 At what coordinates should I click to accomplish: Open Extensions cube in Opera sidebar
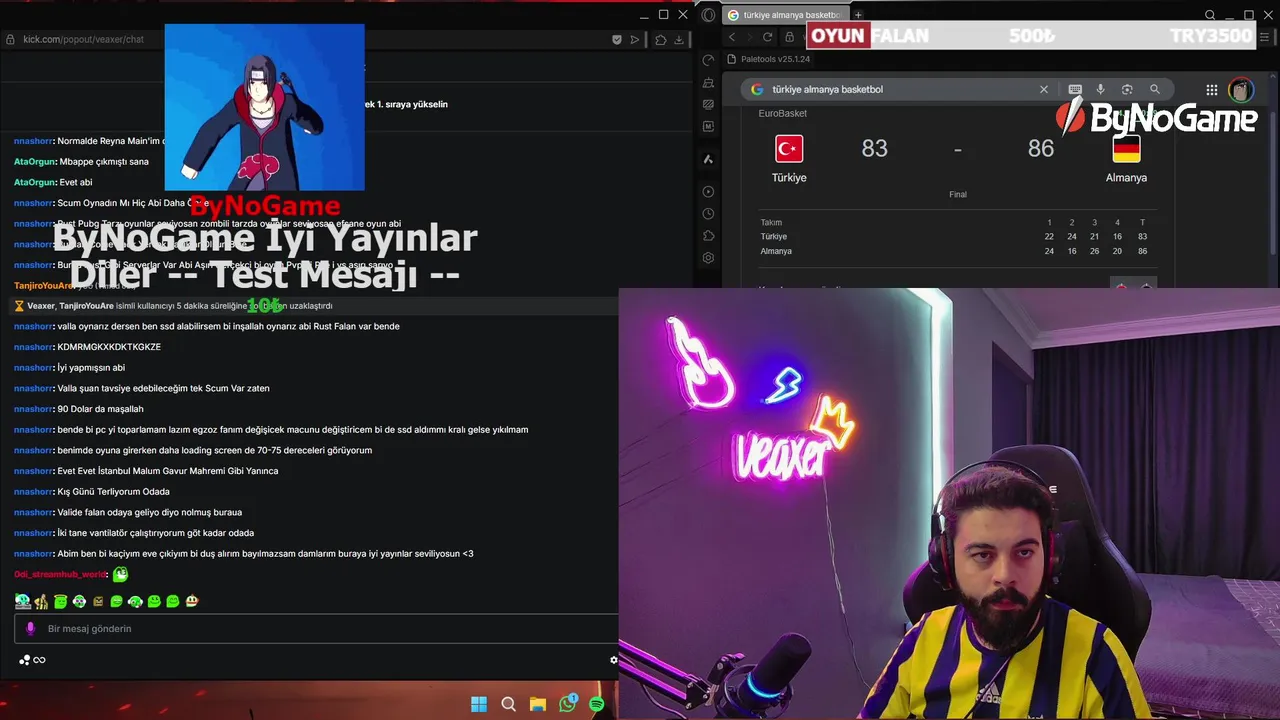click(709, 236)
